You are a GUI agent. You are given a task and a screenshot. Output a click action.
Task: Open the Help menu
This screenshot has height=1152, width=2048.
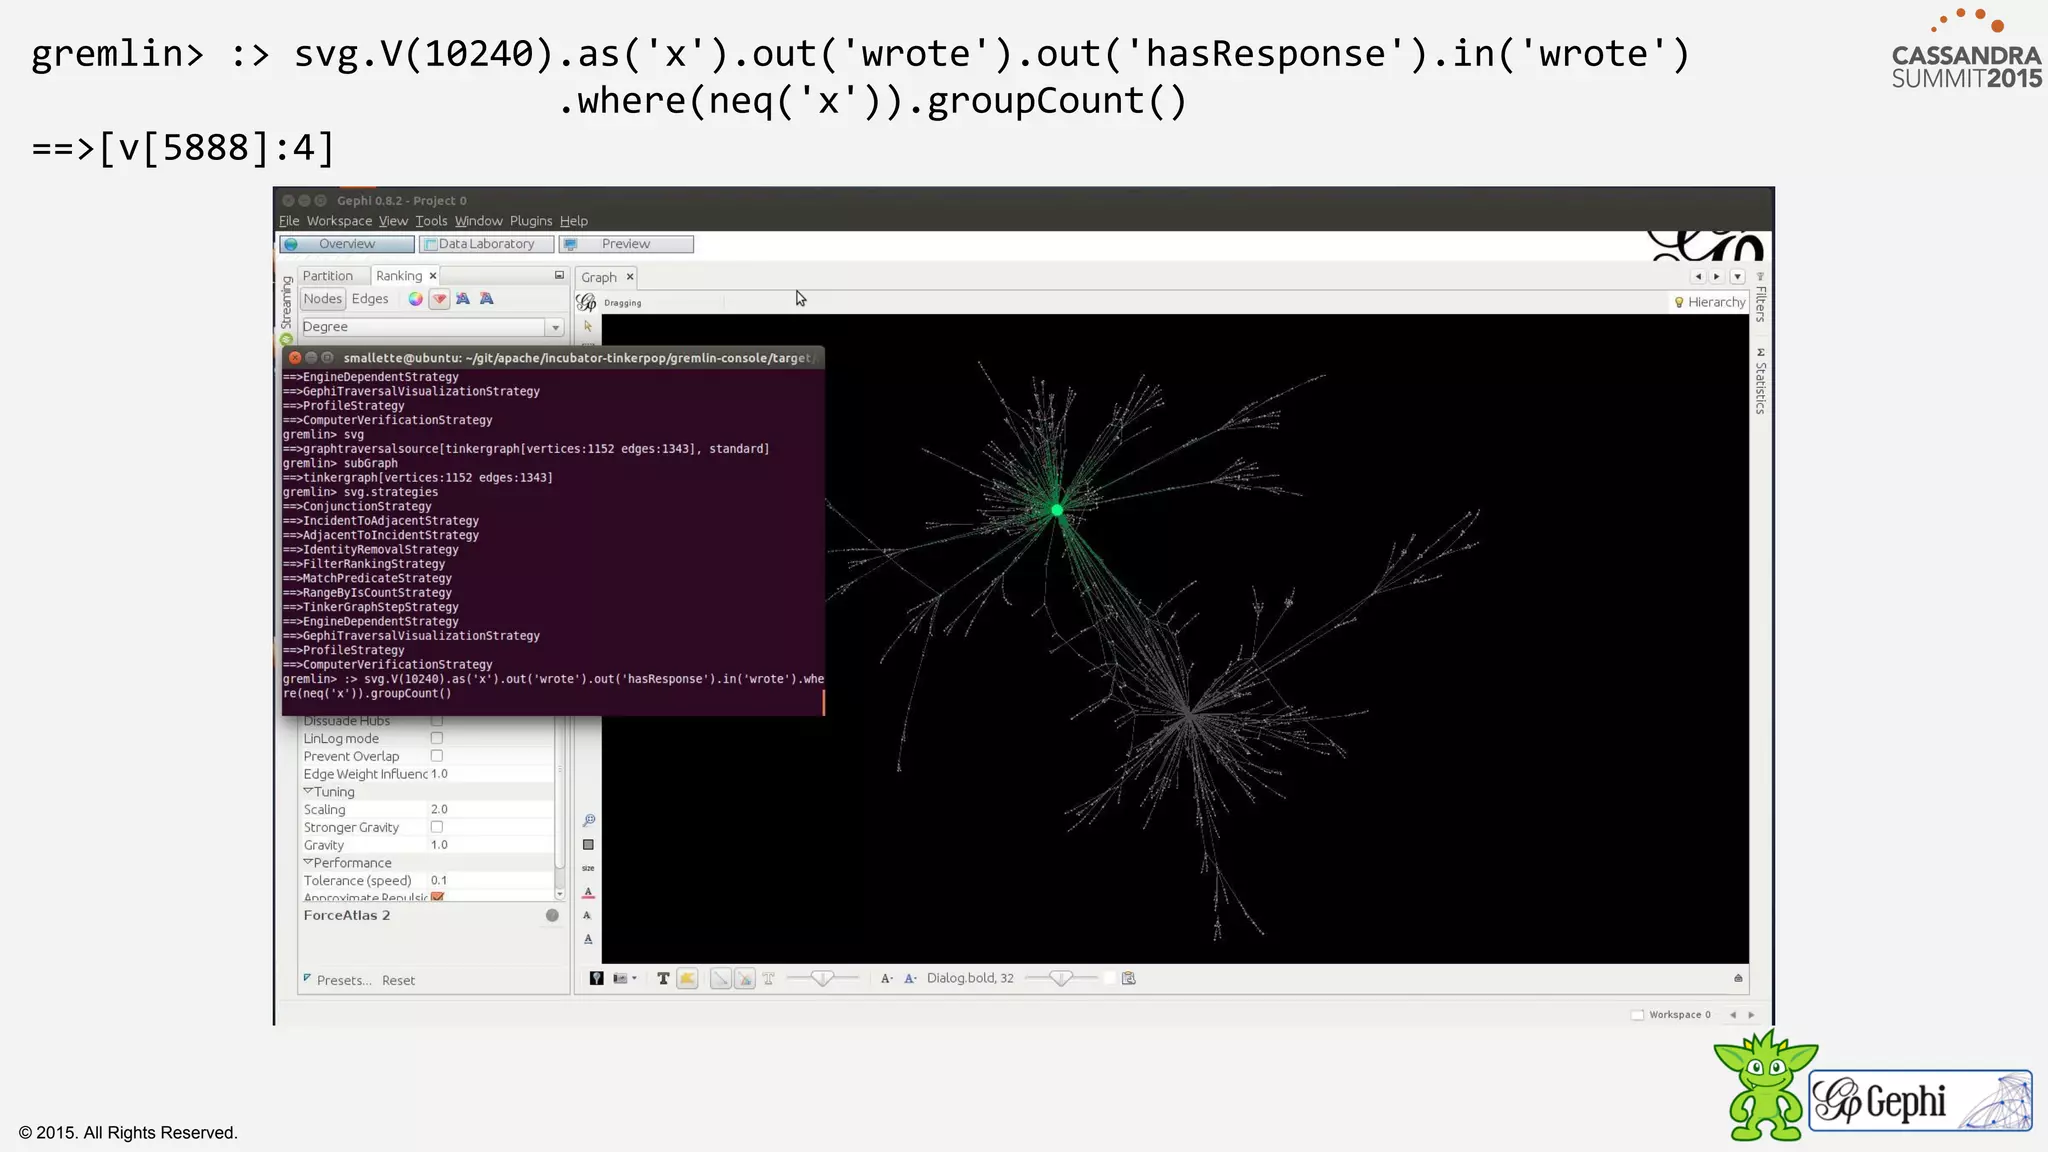tap(574, 221)
